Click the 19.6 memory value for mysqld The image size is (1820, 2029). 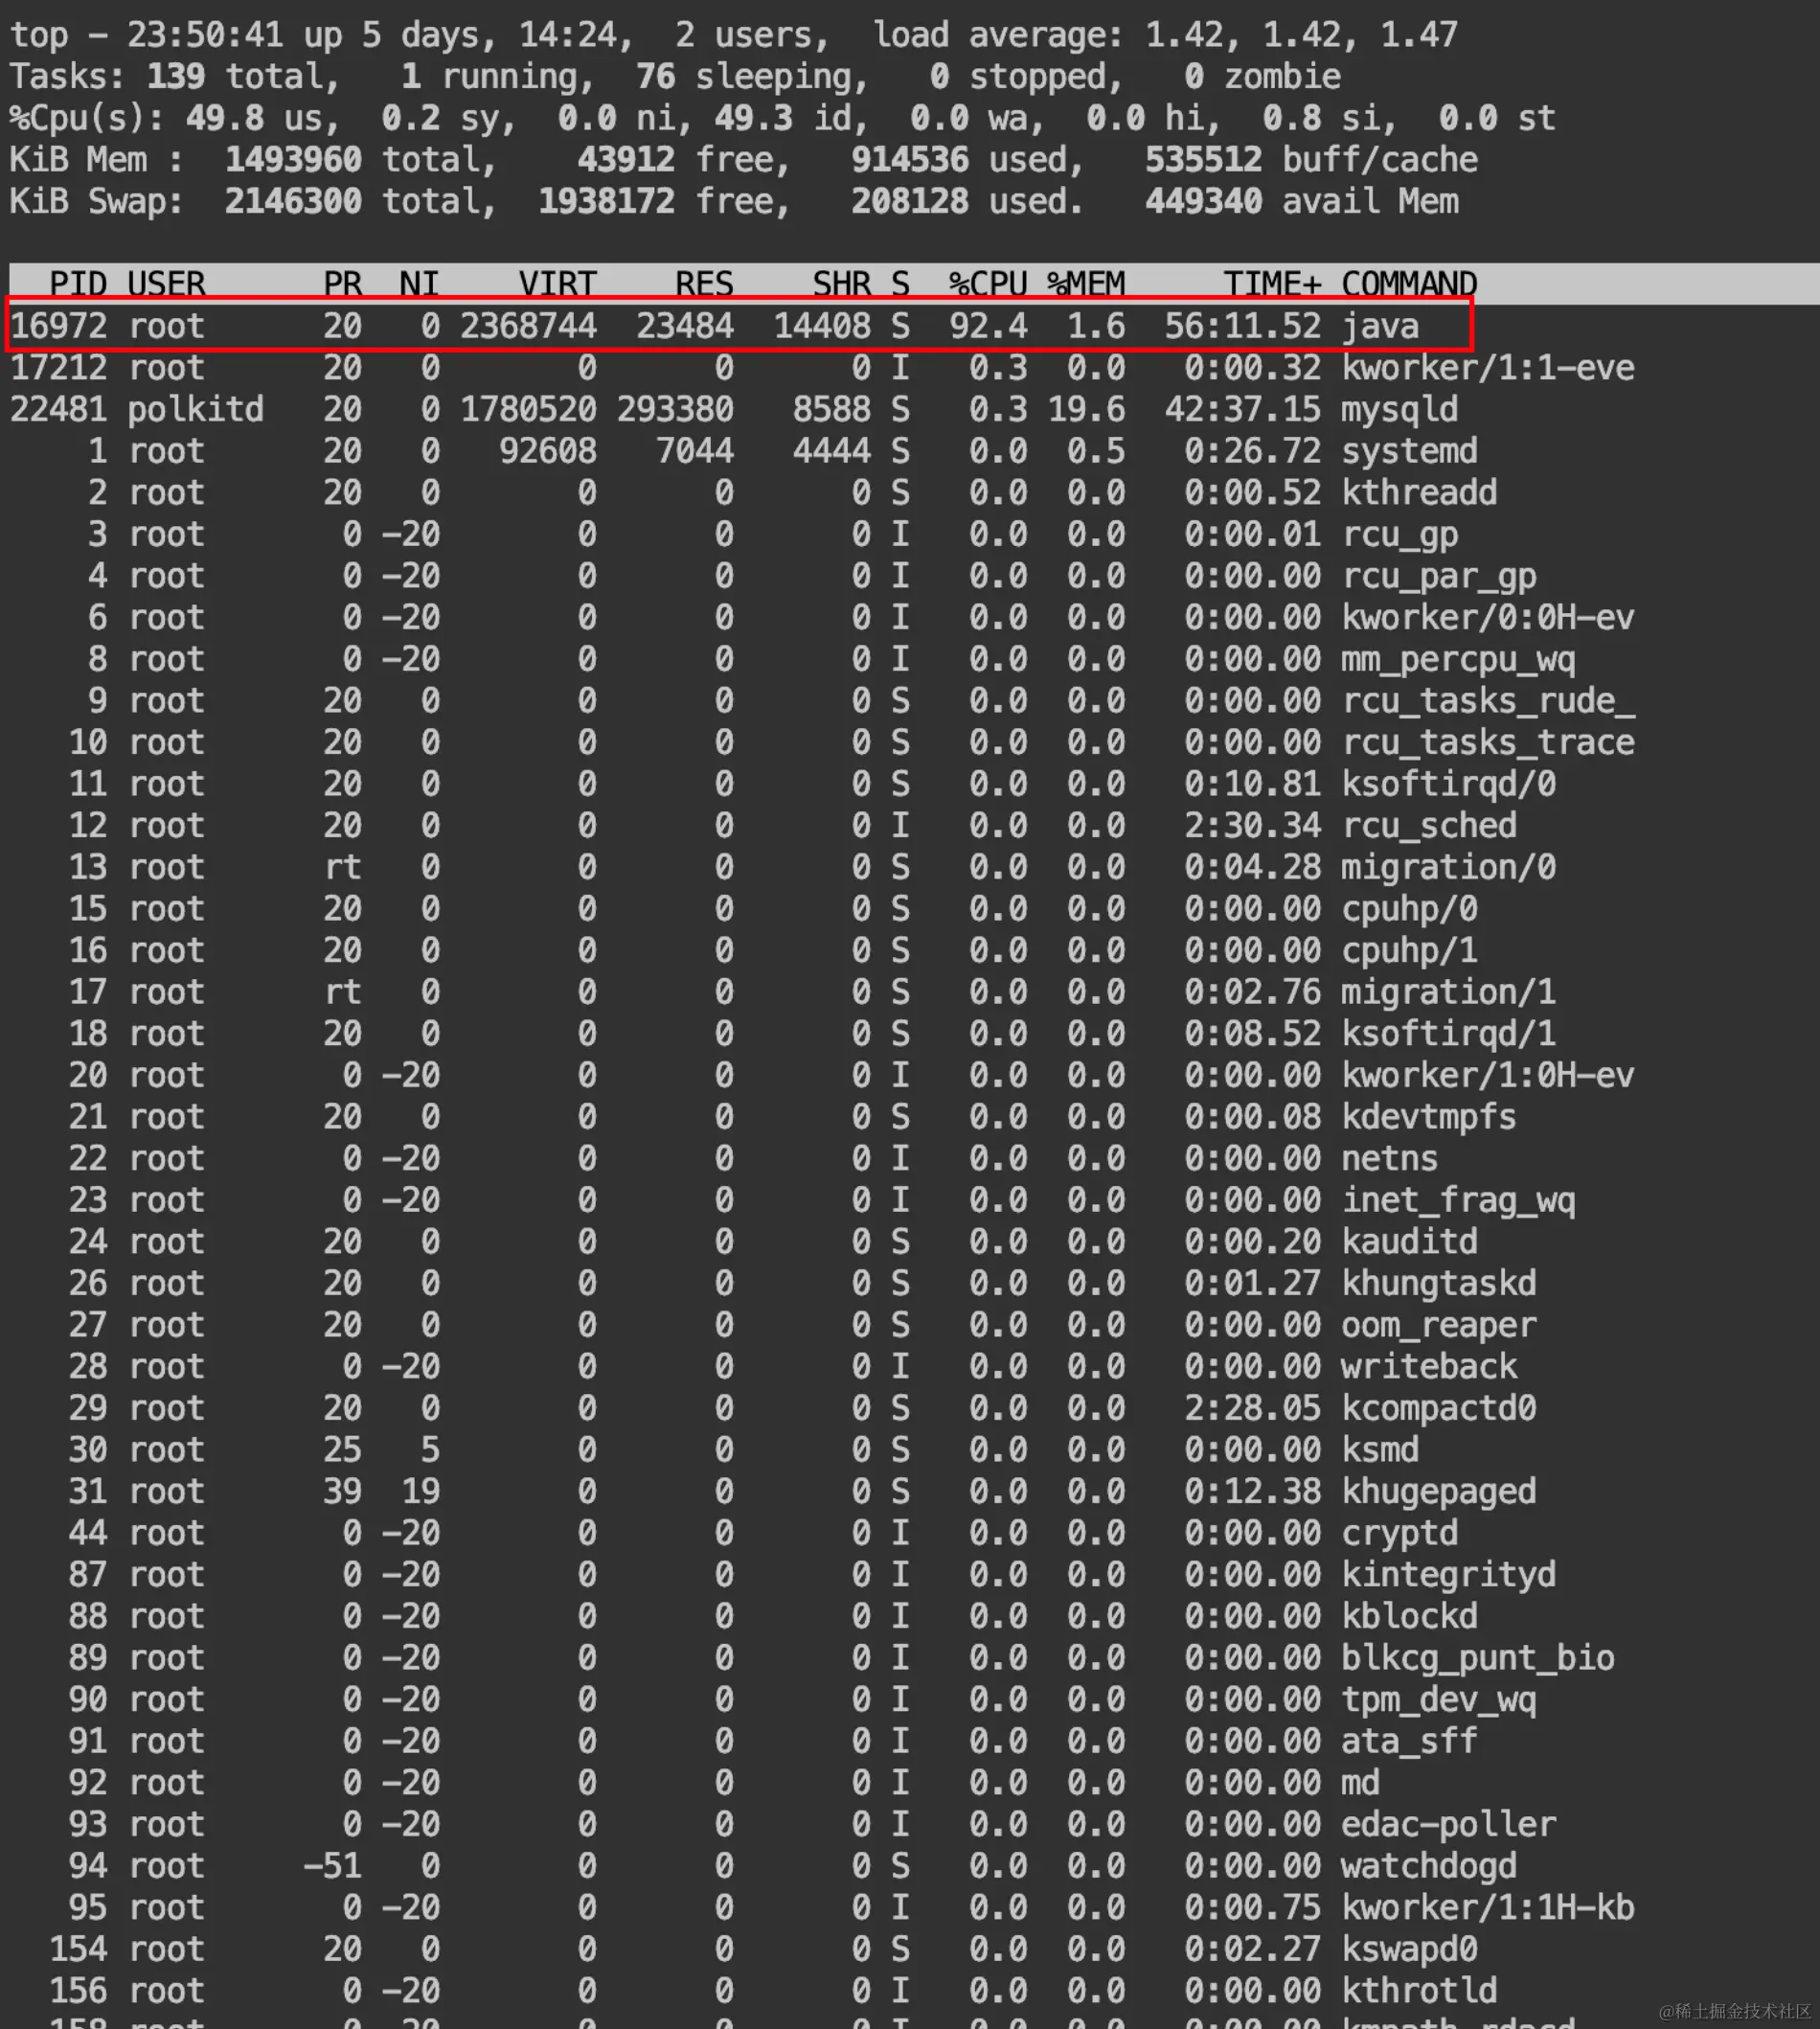click(x=1086, y=409)
